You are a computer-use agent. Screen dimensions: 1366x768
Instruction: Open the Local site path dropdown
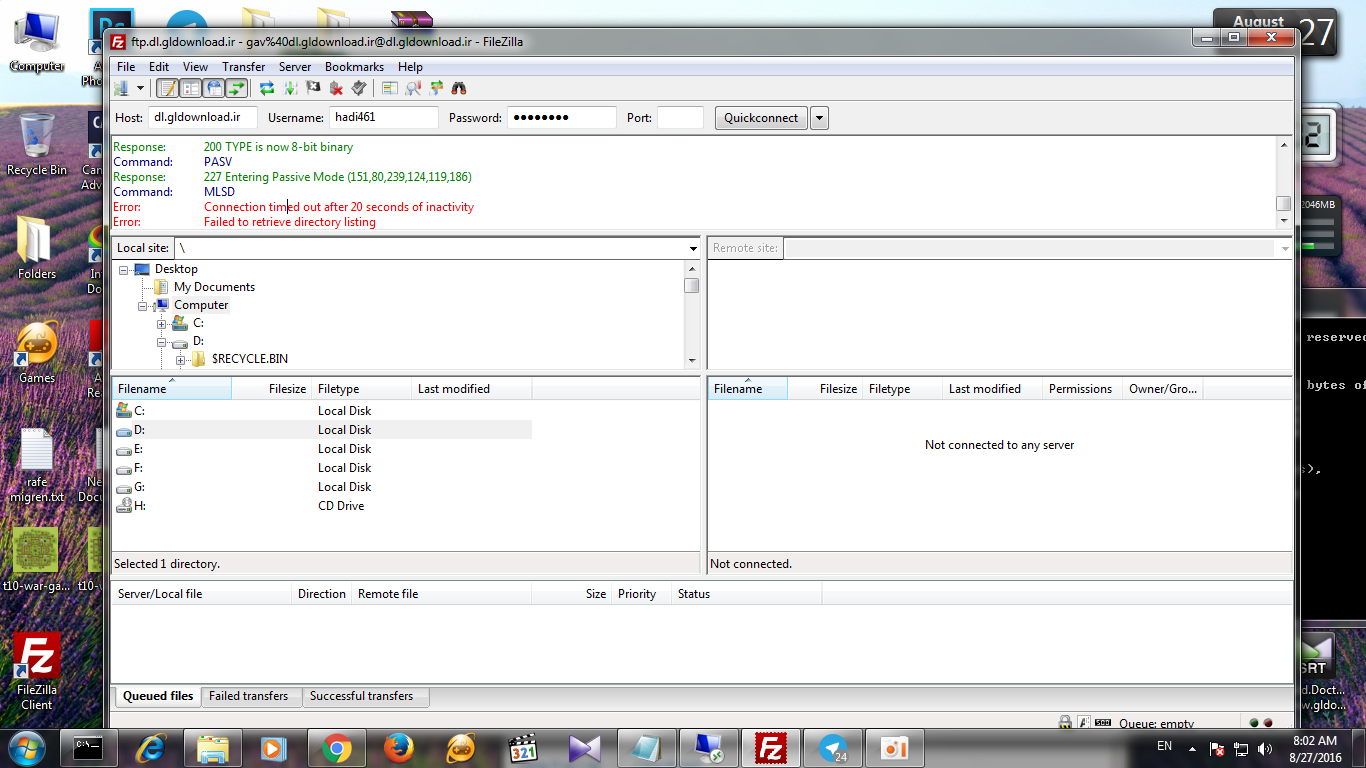[x=693, y=248]
